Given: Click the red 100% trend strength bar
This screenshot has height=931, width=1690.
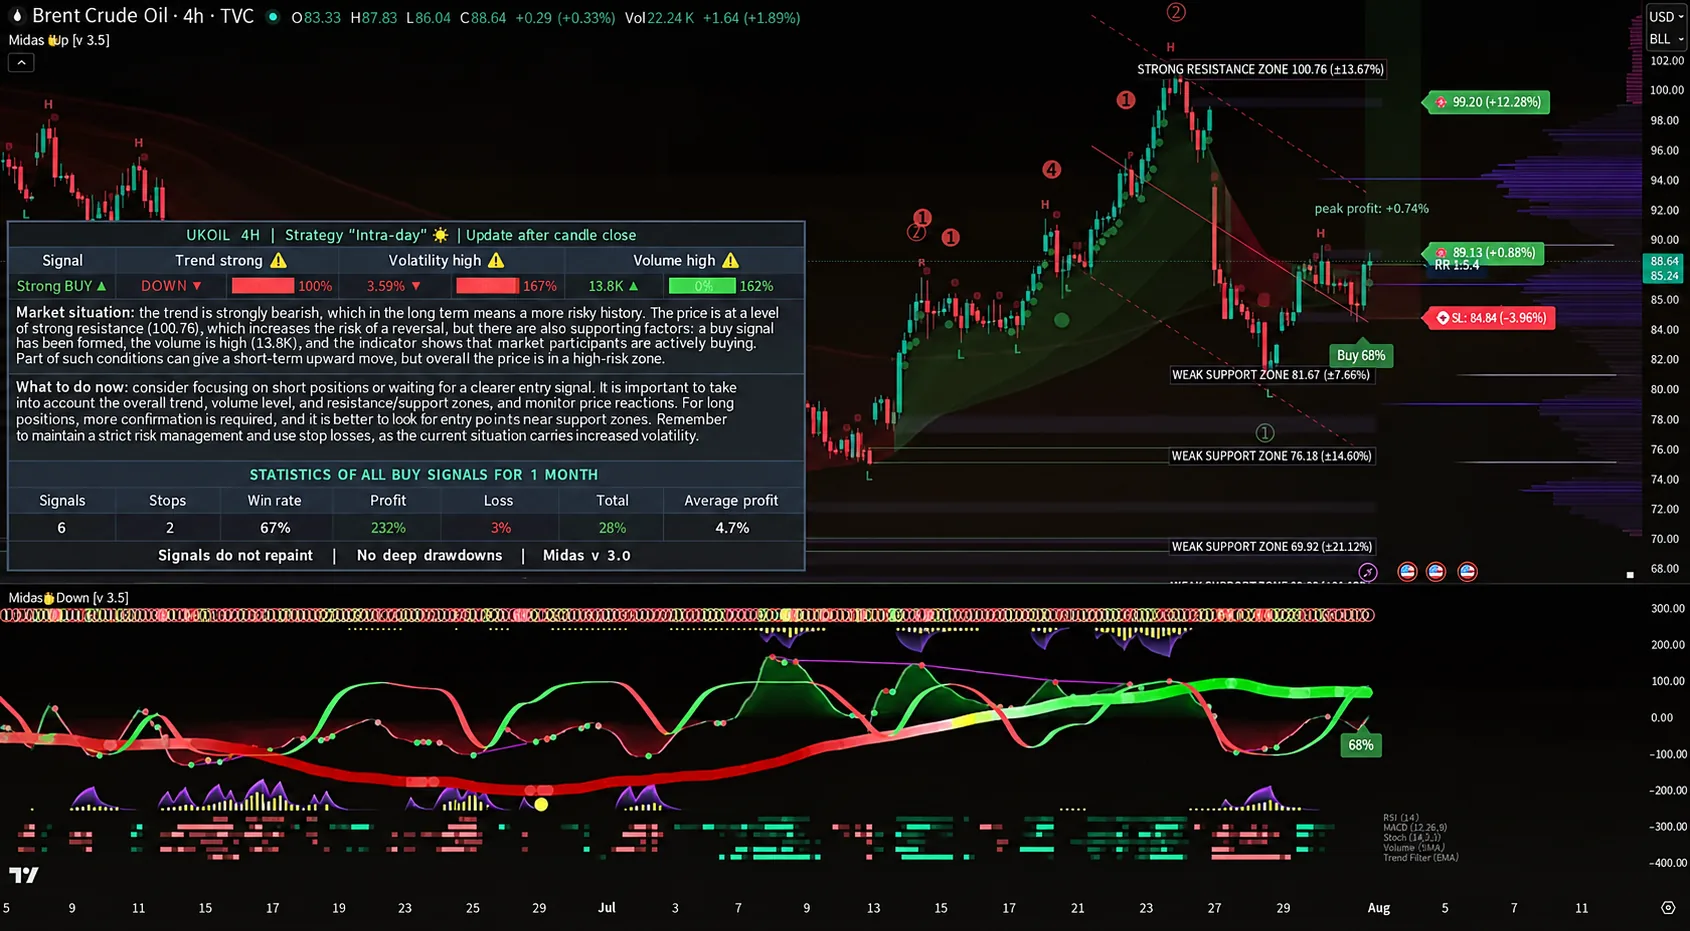Looking at the screenshot, I should [263, 286].
